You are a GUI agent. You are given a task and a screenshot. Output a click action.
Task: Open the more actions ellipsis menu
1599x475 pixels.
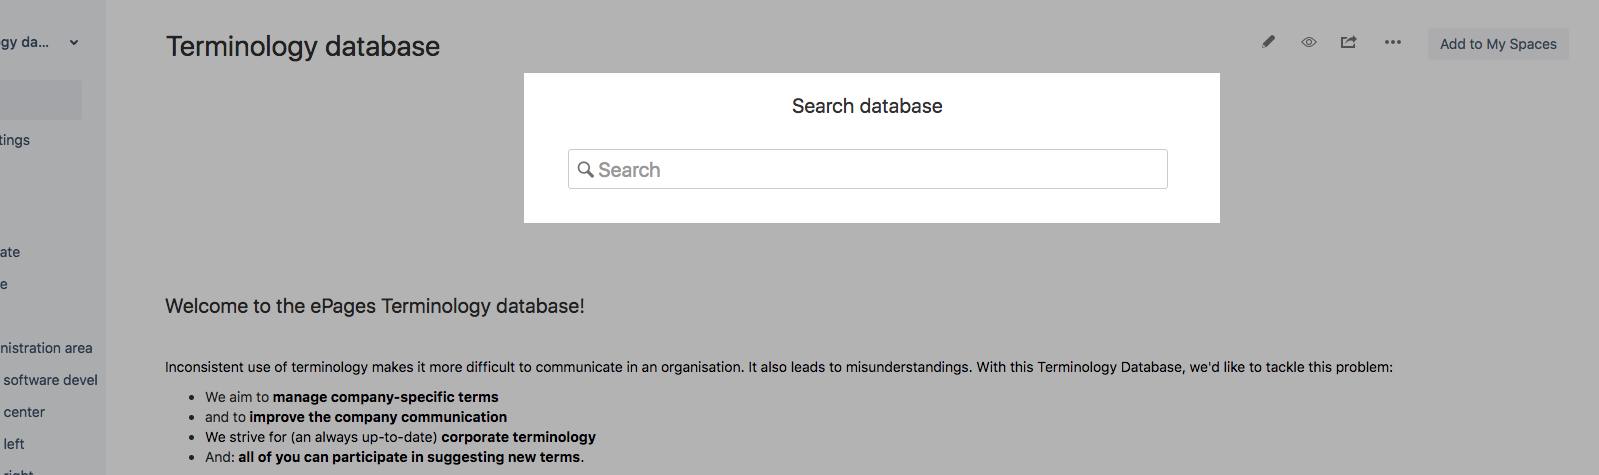[x=1392, y=42]
